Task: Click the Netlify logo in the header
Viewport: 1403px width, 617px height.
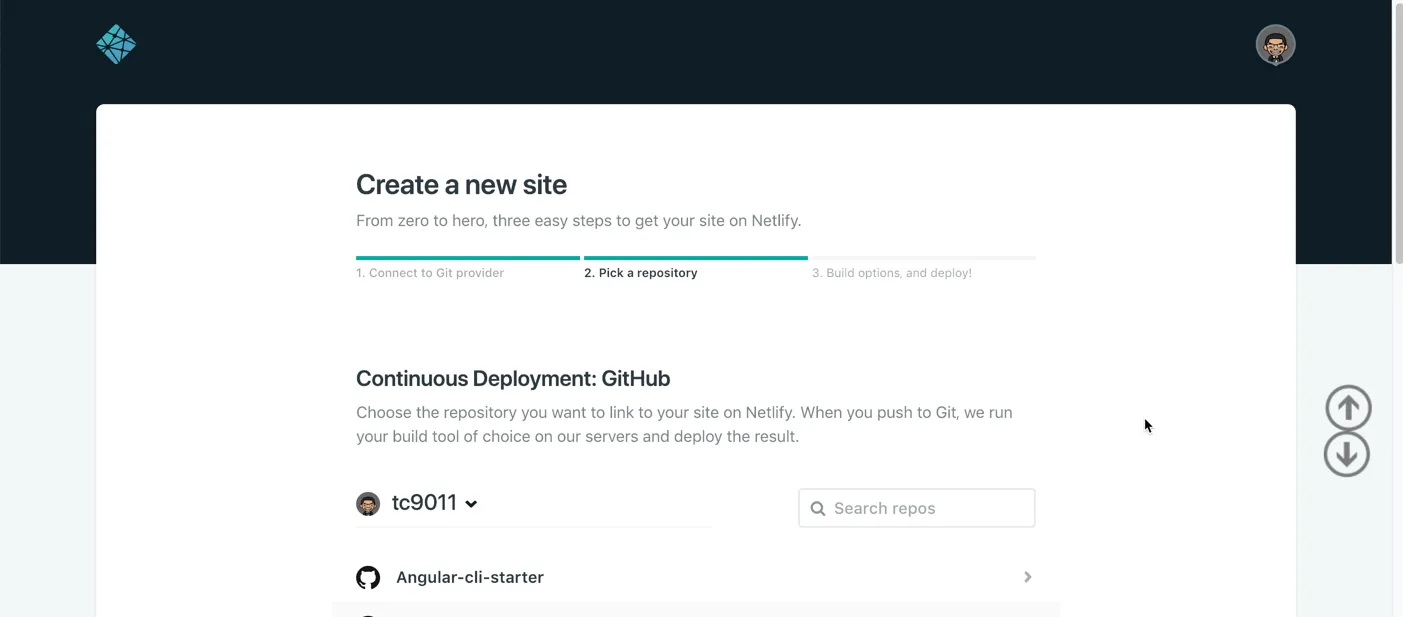Action: point(116,44)
